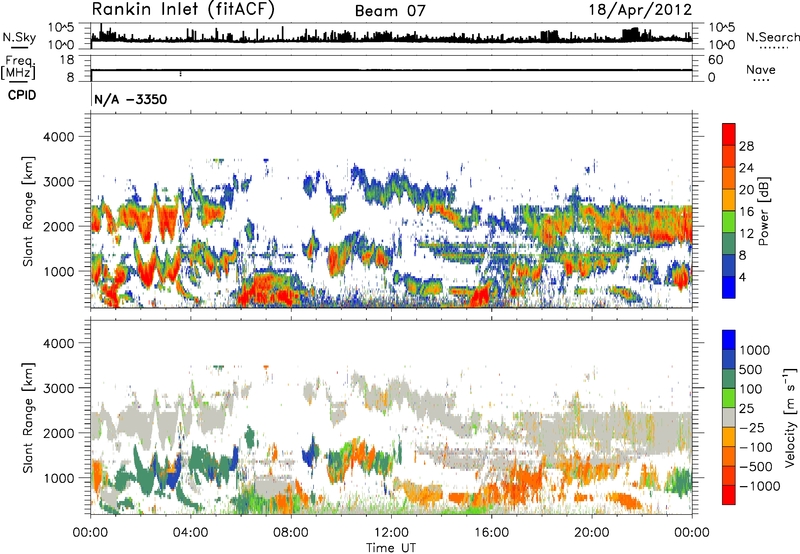Screen dimensions: 800x554
Task: Click the 'Beam 07' header label
Action: click(390, 11)
